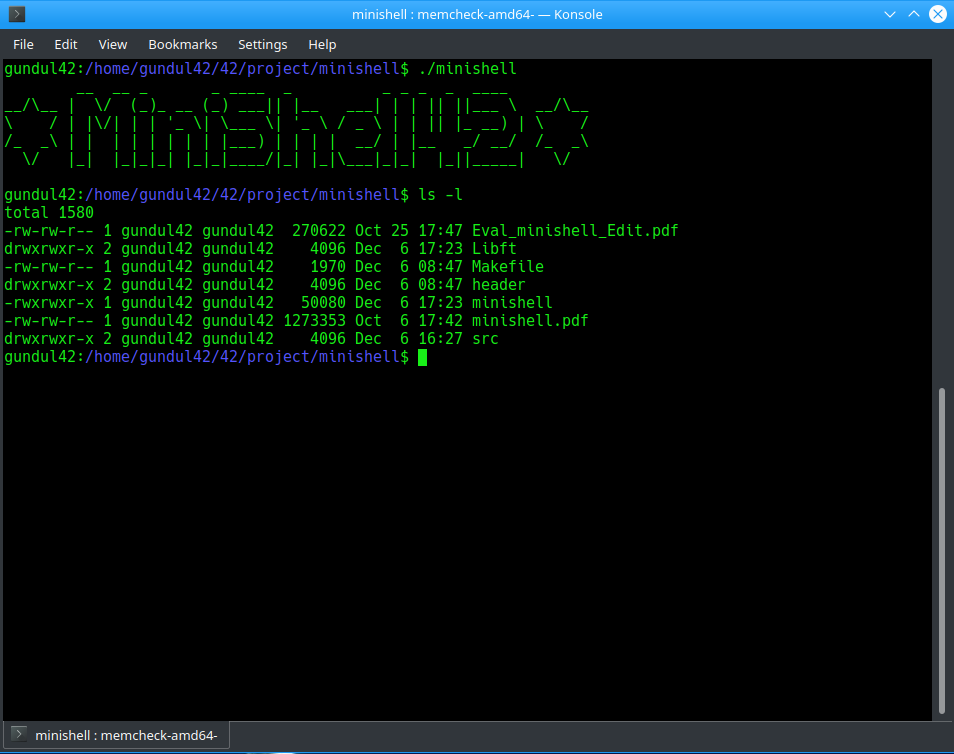954x754 pixels.
Task: Select Eval_minishell_Edit.pdf in the file listing
Action: point(575,230)
